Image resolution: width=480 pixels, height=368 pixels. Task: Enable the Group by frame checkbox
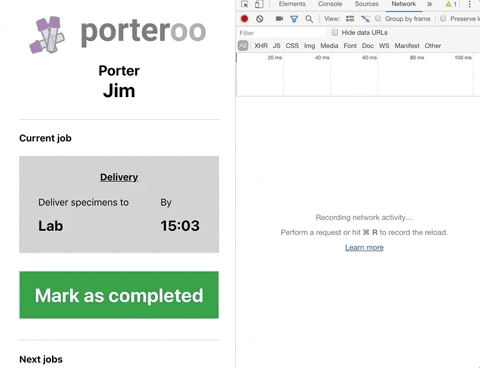(378, 18)
